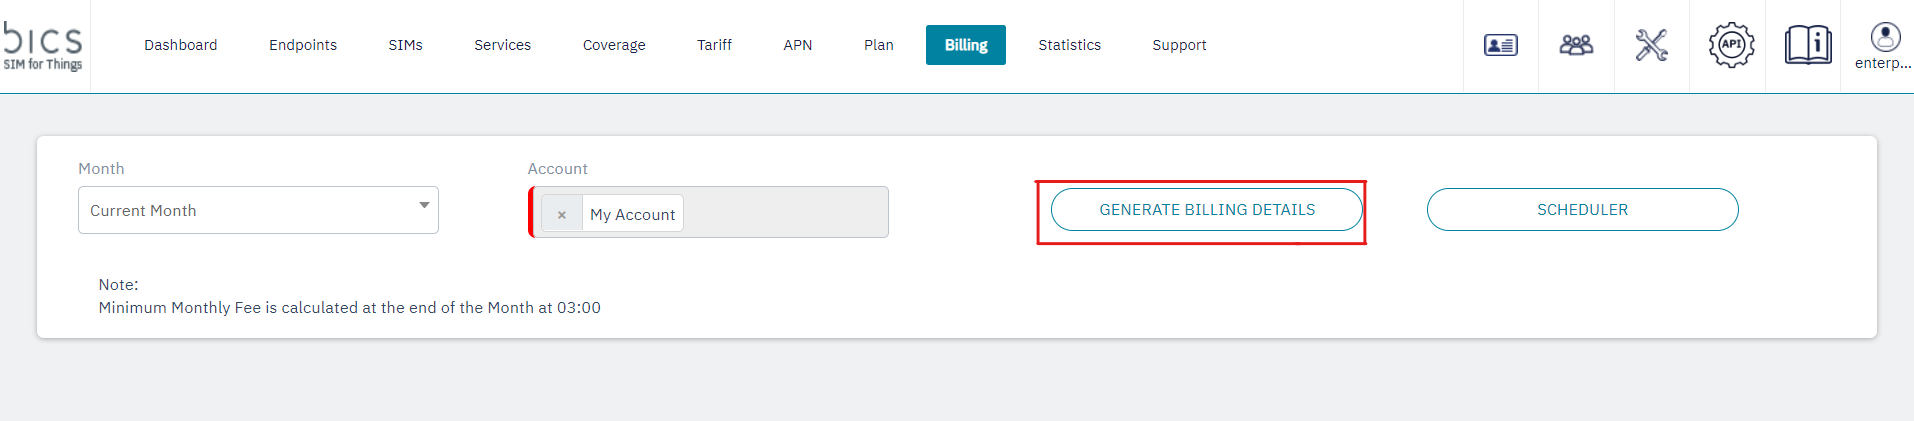The image size is (1914, 421).
Task: Expand the Current Month dropdown
Action: (258, 210)
